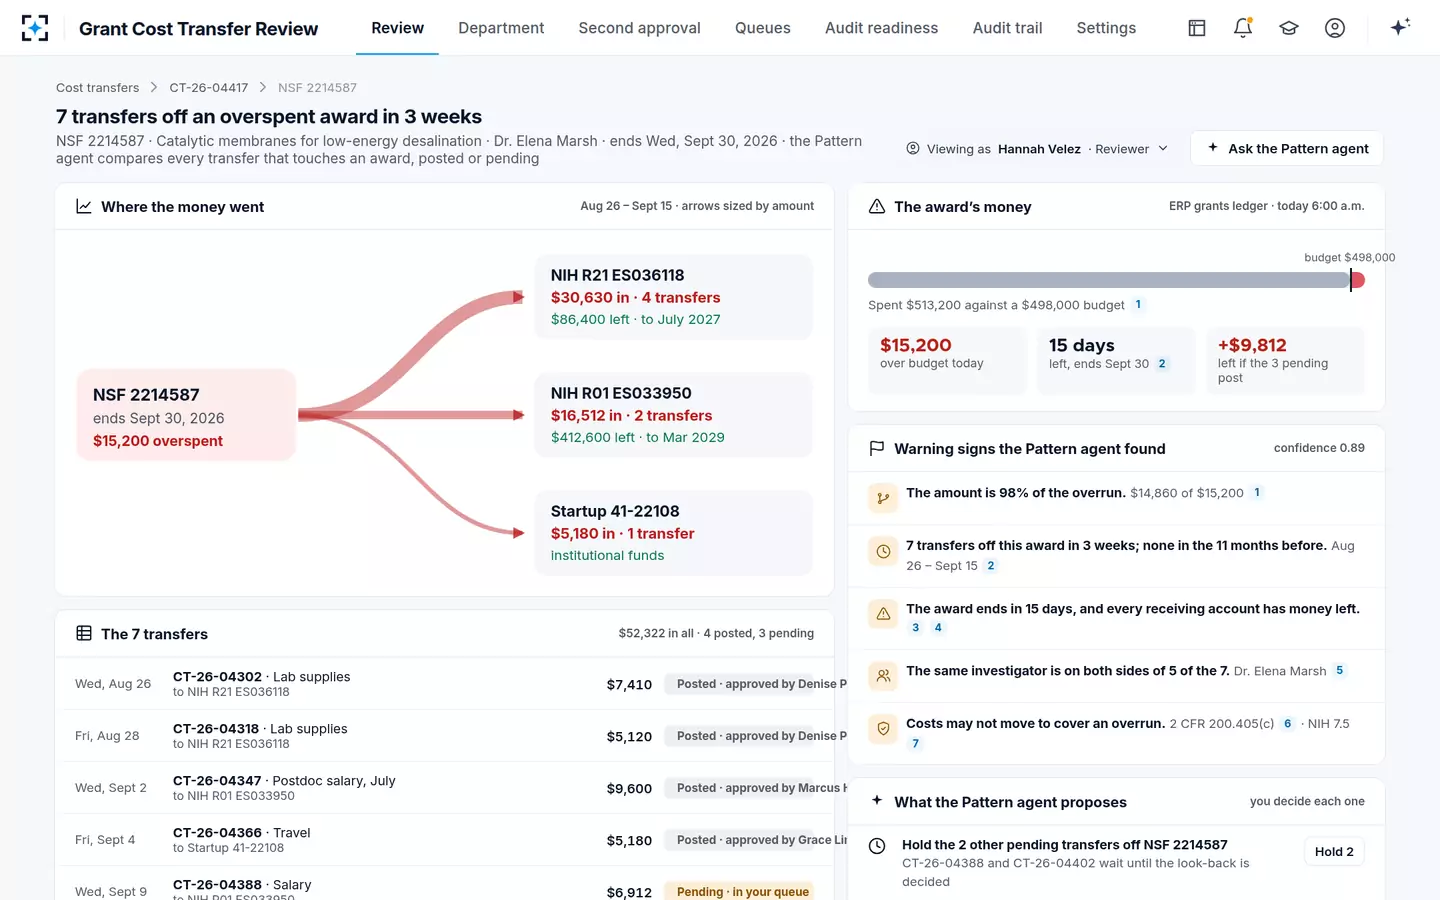
Task: Select the NIH R21 ES036118 destination card
Action: [674, 297]
